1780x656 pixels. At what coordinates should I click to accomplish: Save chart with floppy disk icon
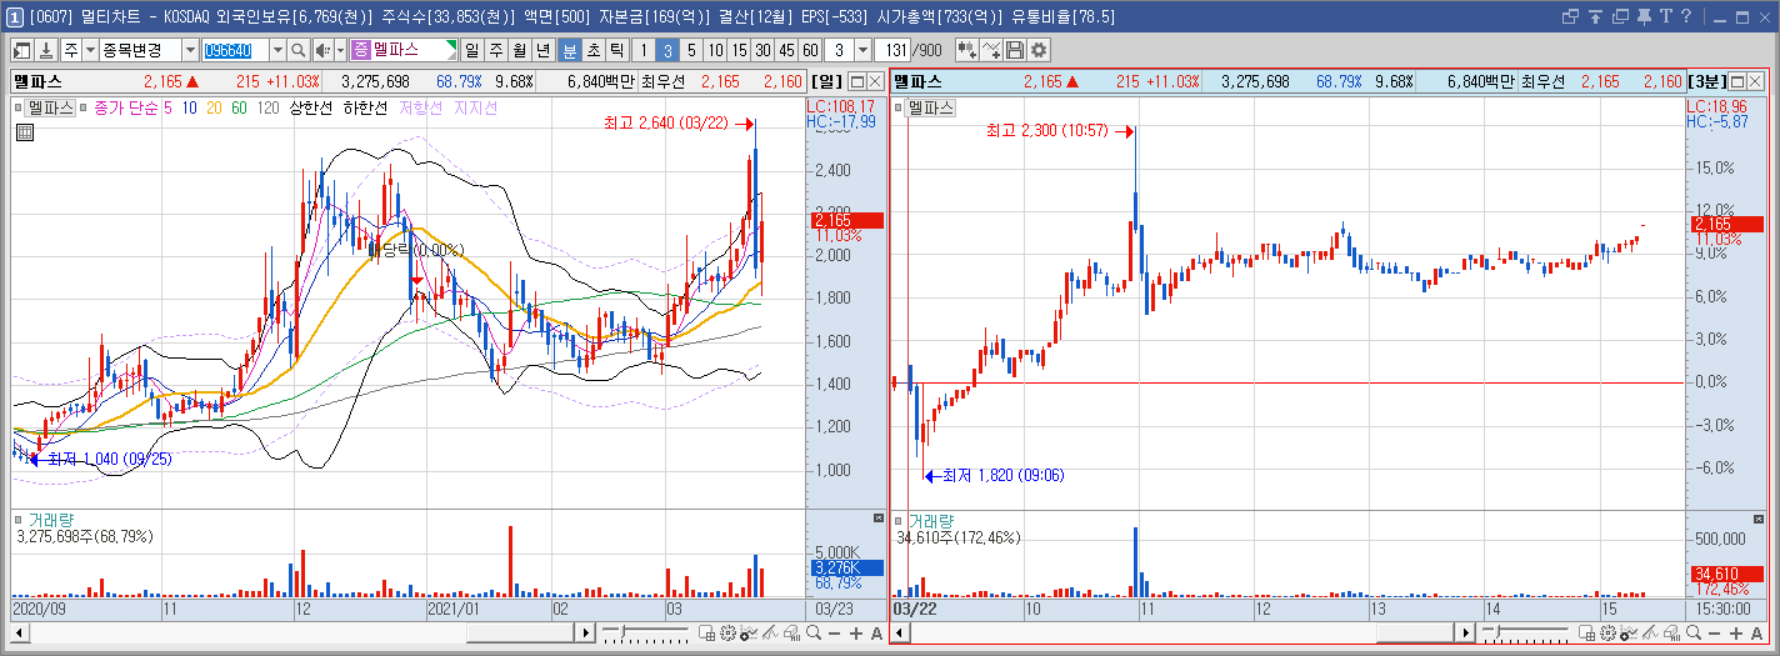(x=1015, y=50)
